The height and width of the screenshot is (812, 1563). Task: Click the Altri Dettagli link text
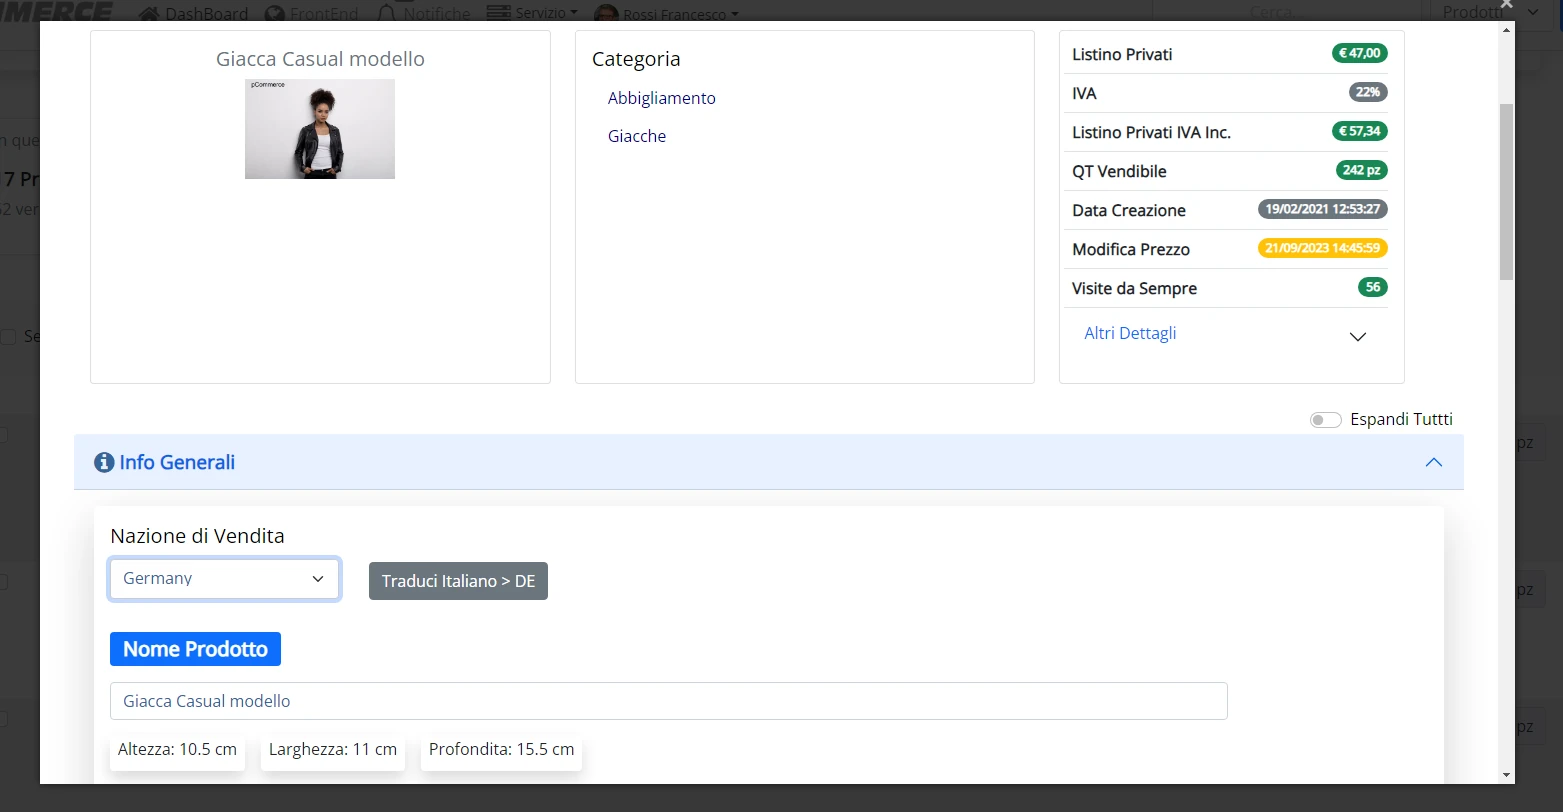pos(1130,333)
